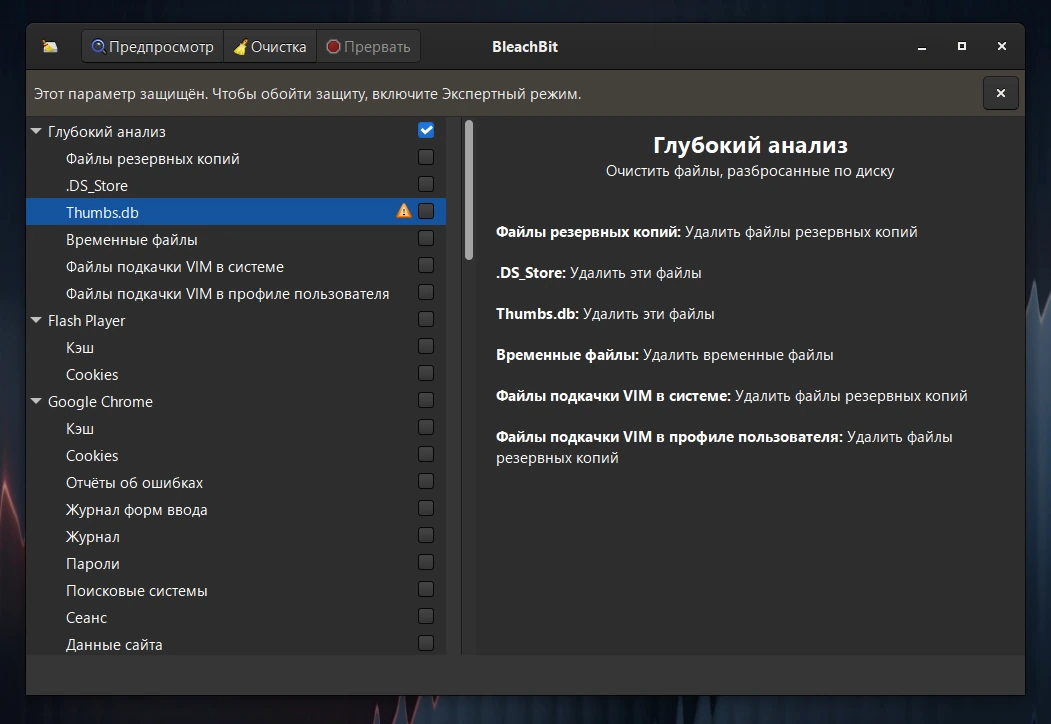Enable the Поисковые системы checkbox
This screenshot has height=724, width=1051.
pyautogui.click(x=426, y=589)
